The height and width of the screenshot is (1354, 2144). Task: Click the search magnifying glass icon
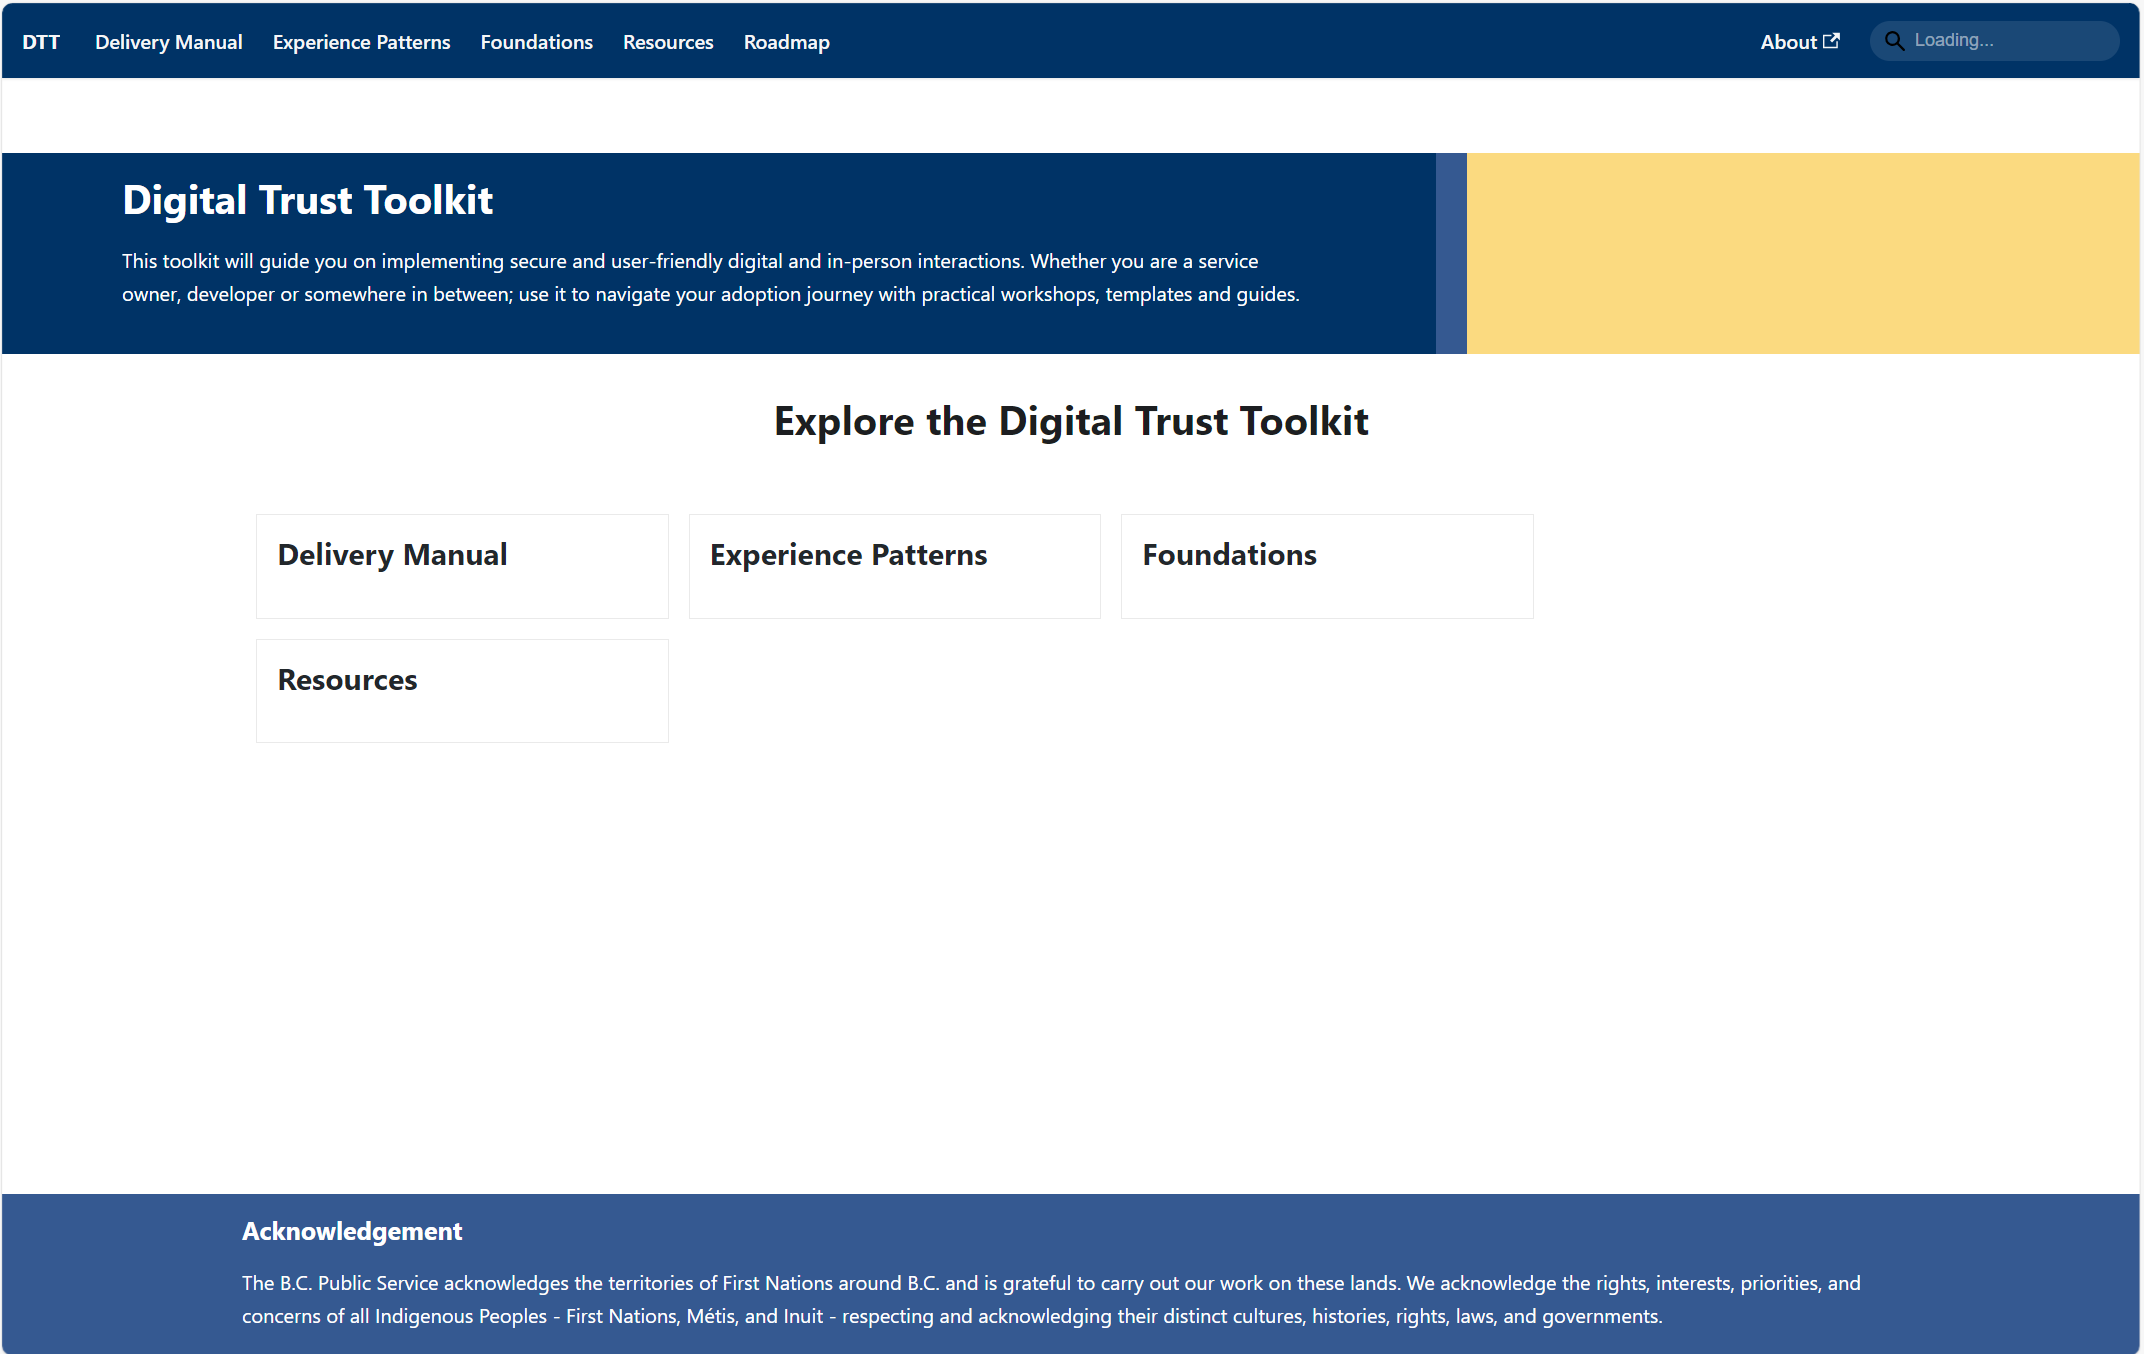pyautogui.click(x=1894, y=41)
